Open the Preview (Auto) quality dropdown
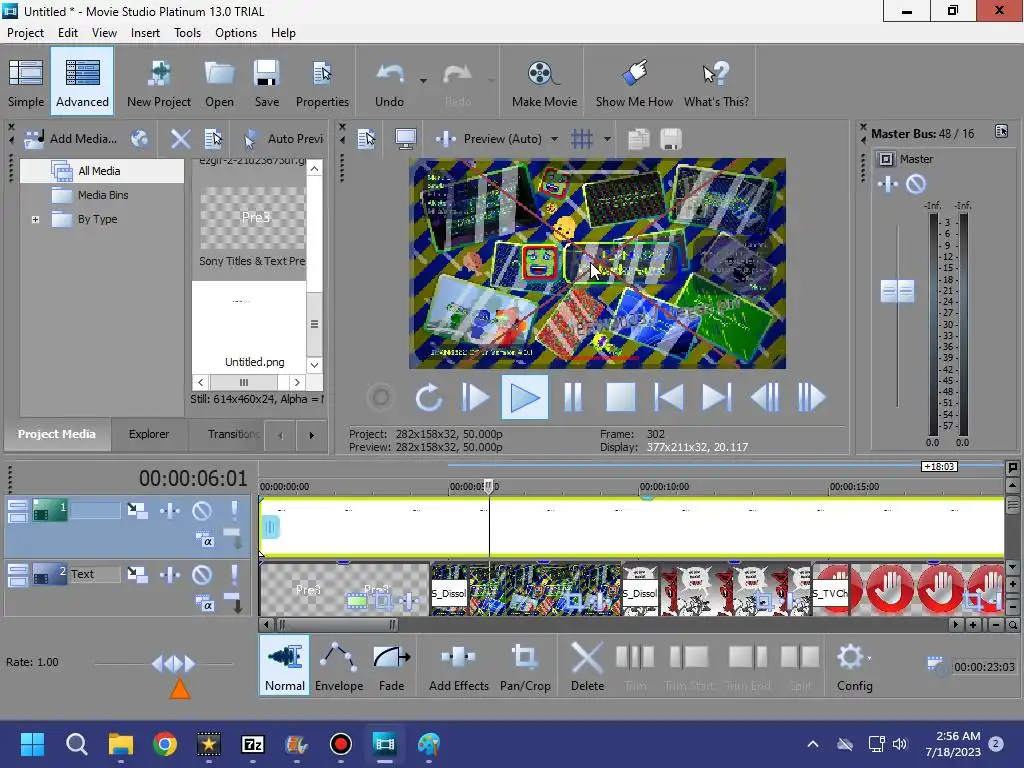The width and height of the screenshot is (1024, 768). click(x=554, y=139)
